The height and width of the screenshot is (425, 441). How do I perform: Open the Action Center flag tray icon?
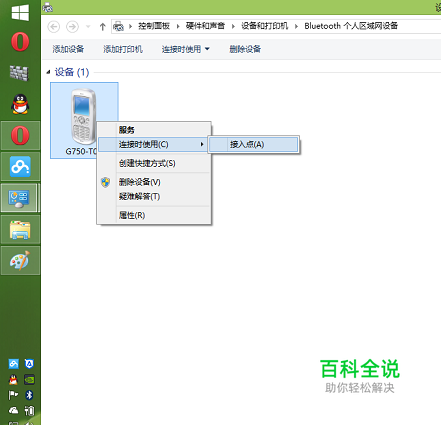[13, 395]
